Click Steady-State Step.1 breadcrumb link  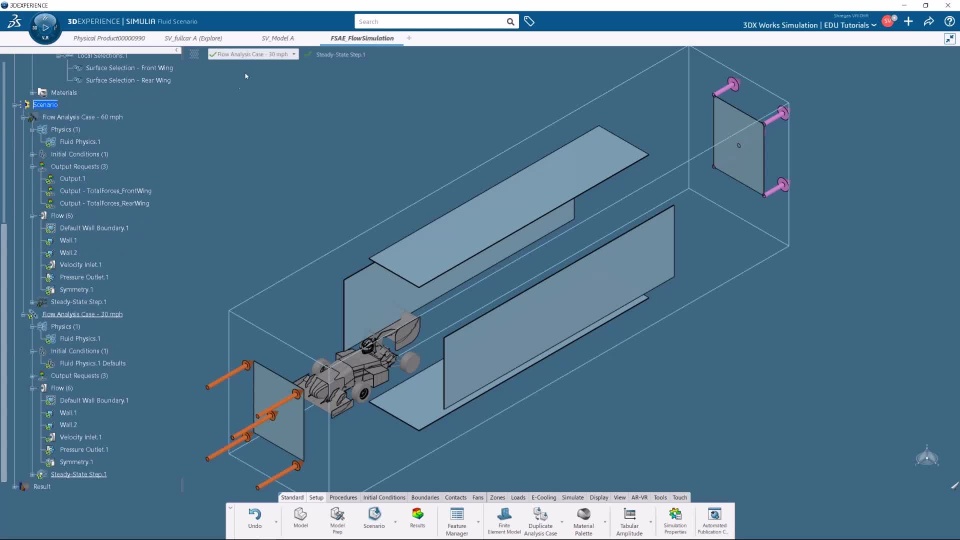click(340, 54)
